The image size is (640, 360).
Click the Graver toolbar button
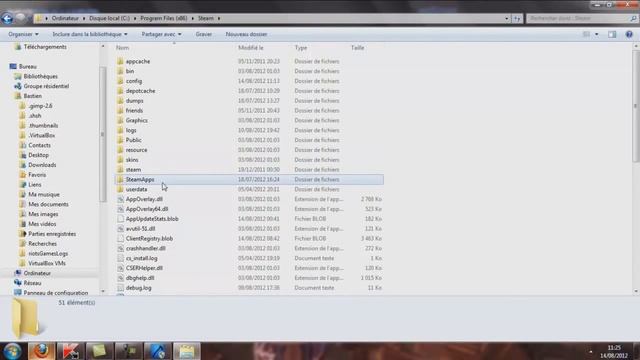pos(204,34)
